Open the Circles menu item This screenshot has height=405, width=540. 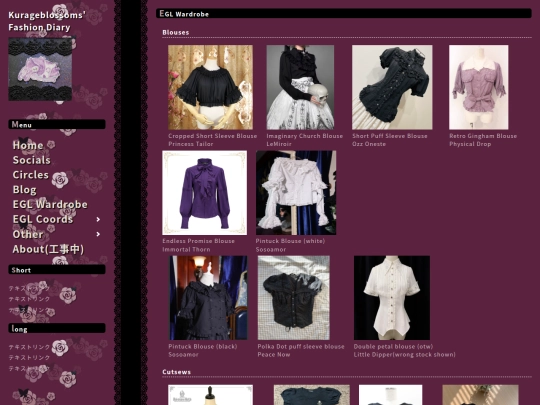(31, 175)
